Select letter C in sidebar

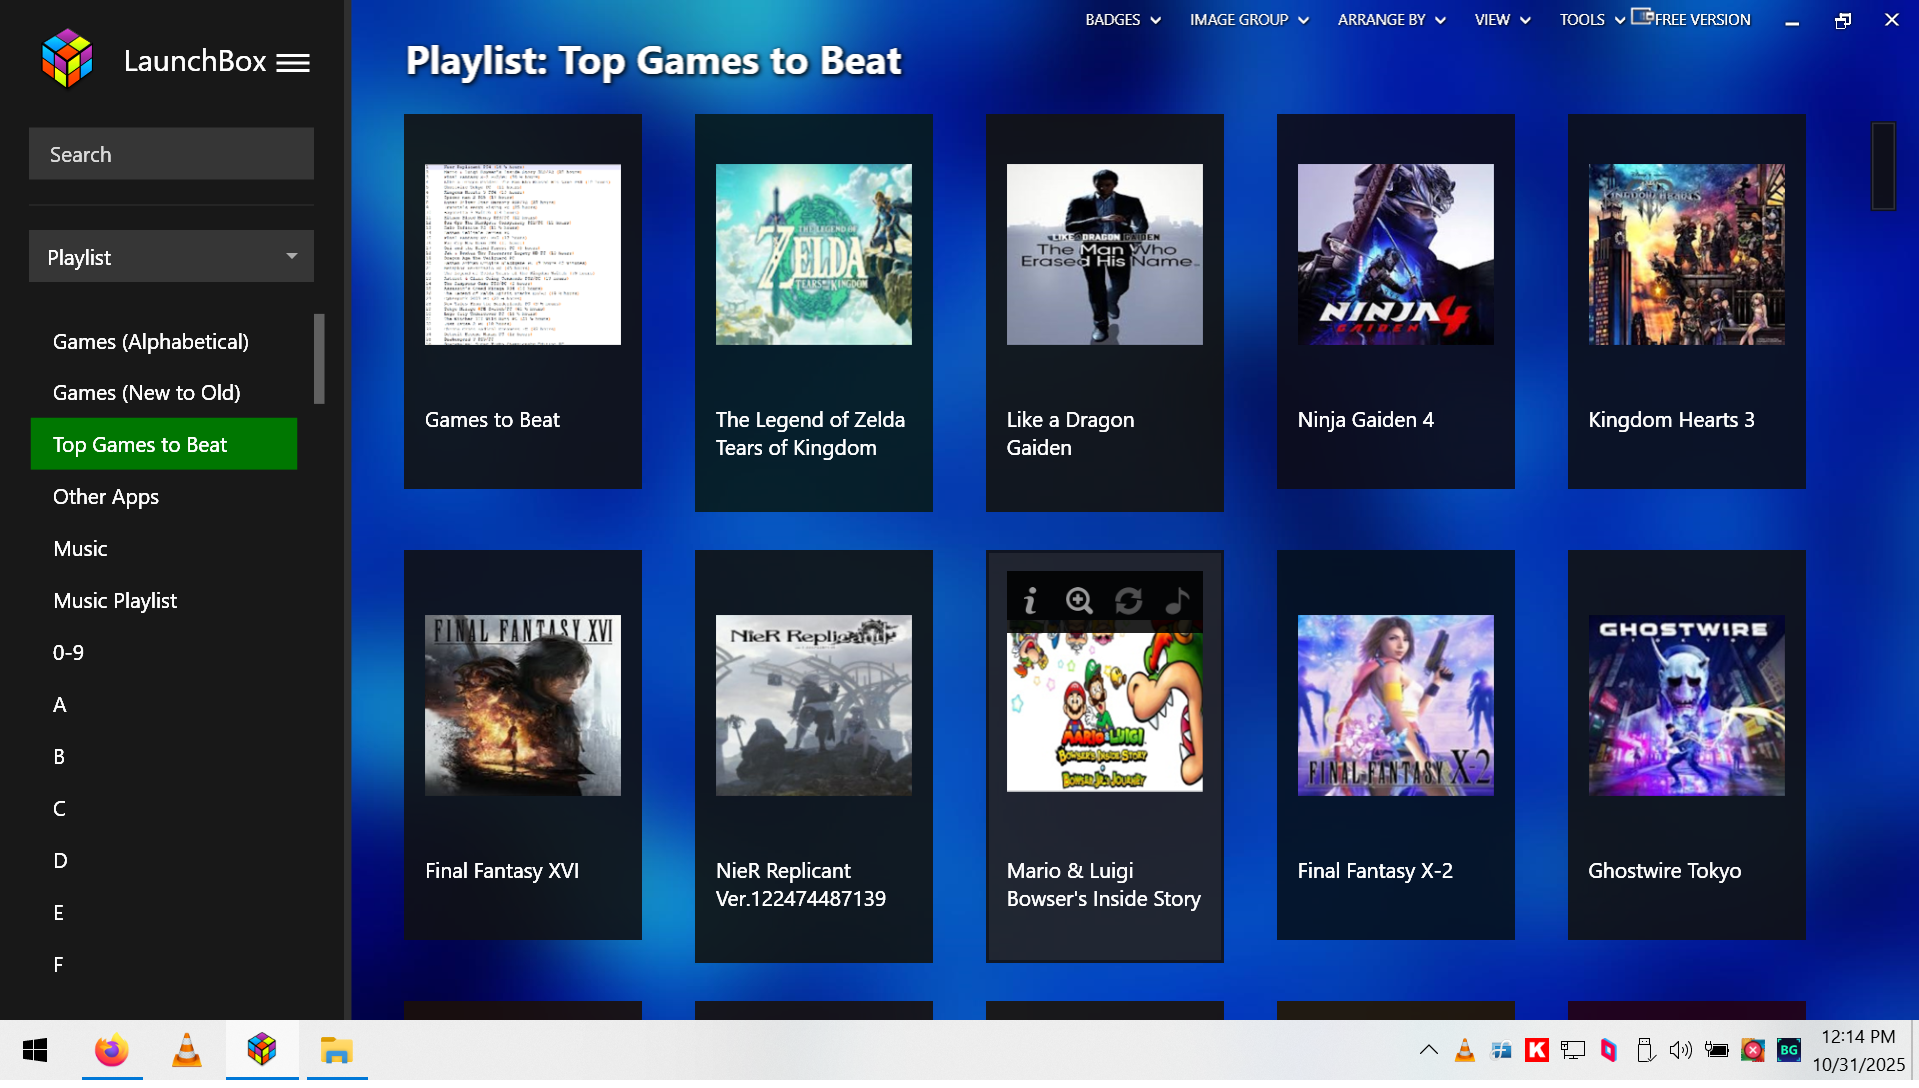pyautogui.click(x=59, y=809)
